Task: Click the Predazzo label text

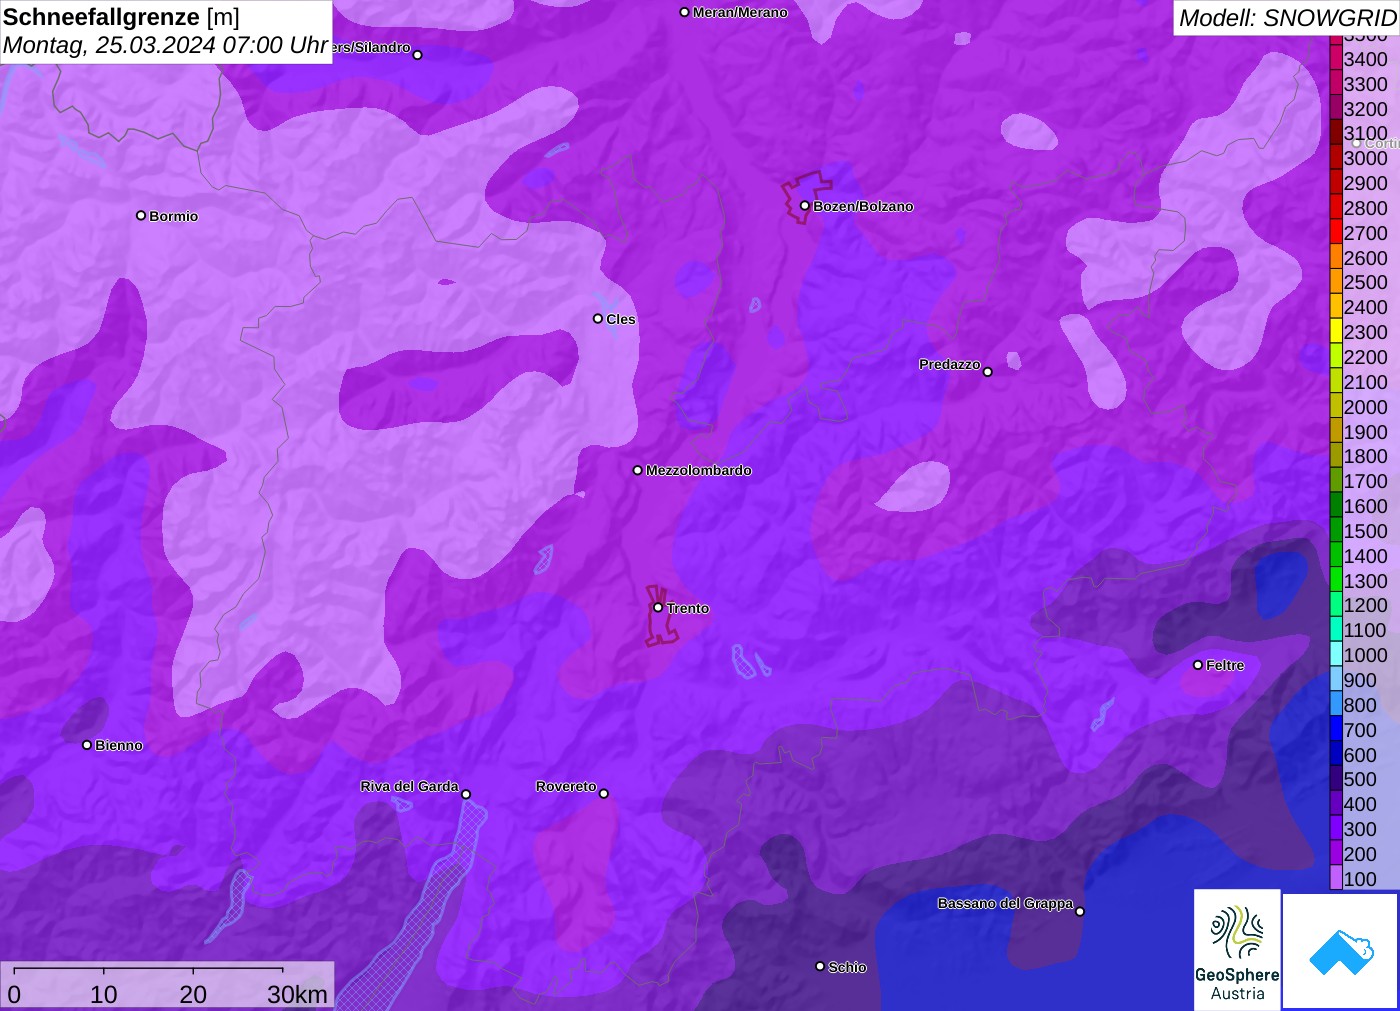Action: (950, 364)
